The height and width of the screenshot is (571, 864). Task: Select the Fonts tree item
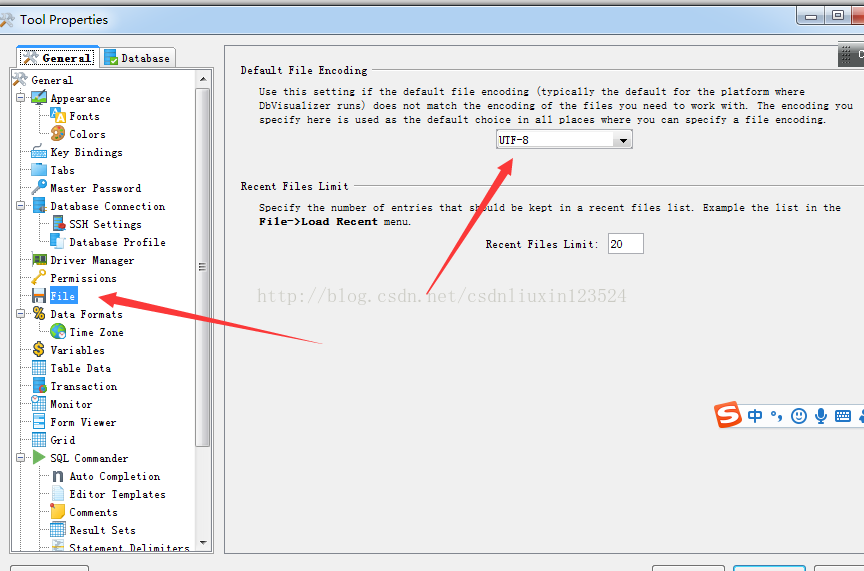(84, 116)
